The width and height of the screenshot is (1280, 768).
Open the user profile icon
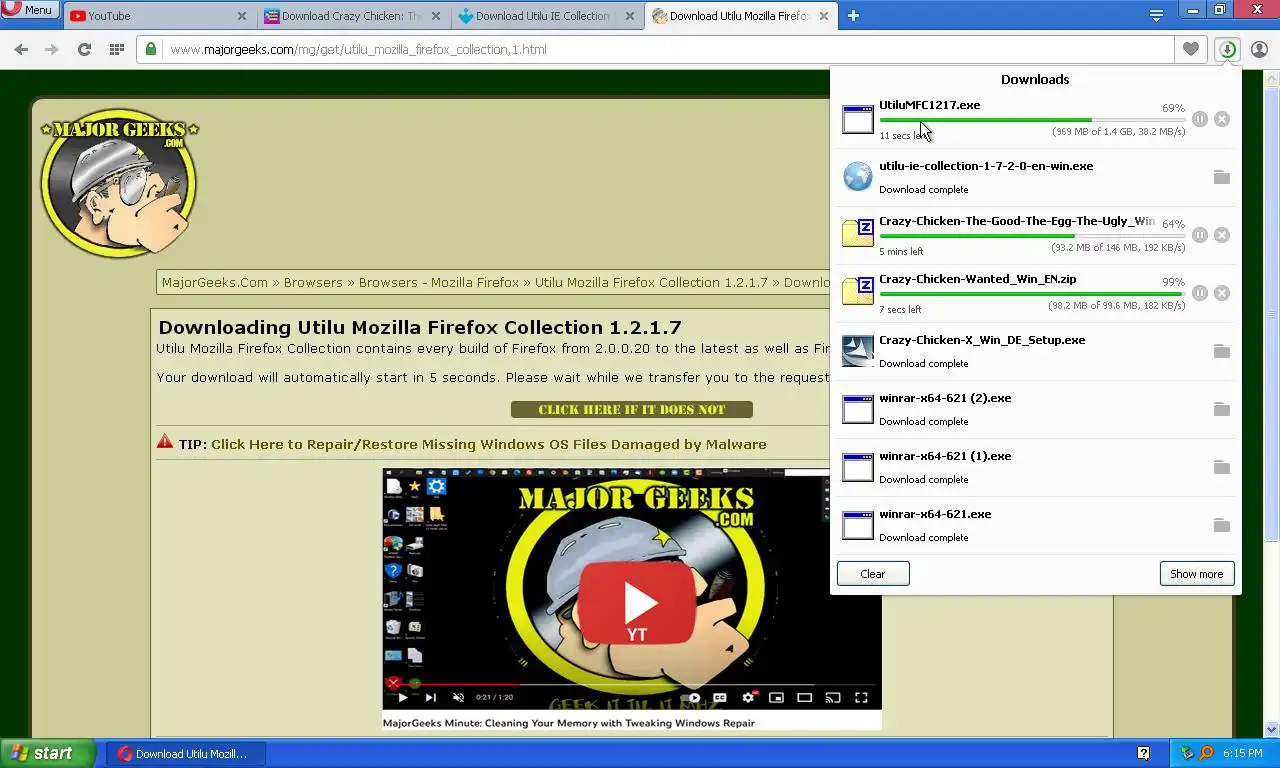[1259, 49]
